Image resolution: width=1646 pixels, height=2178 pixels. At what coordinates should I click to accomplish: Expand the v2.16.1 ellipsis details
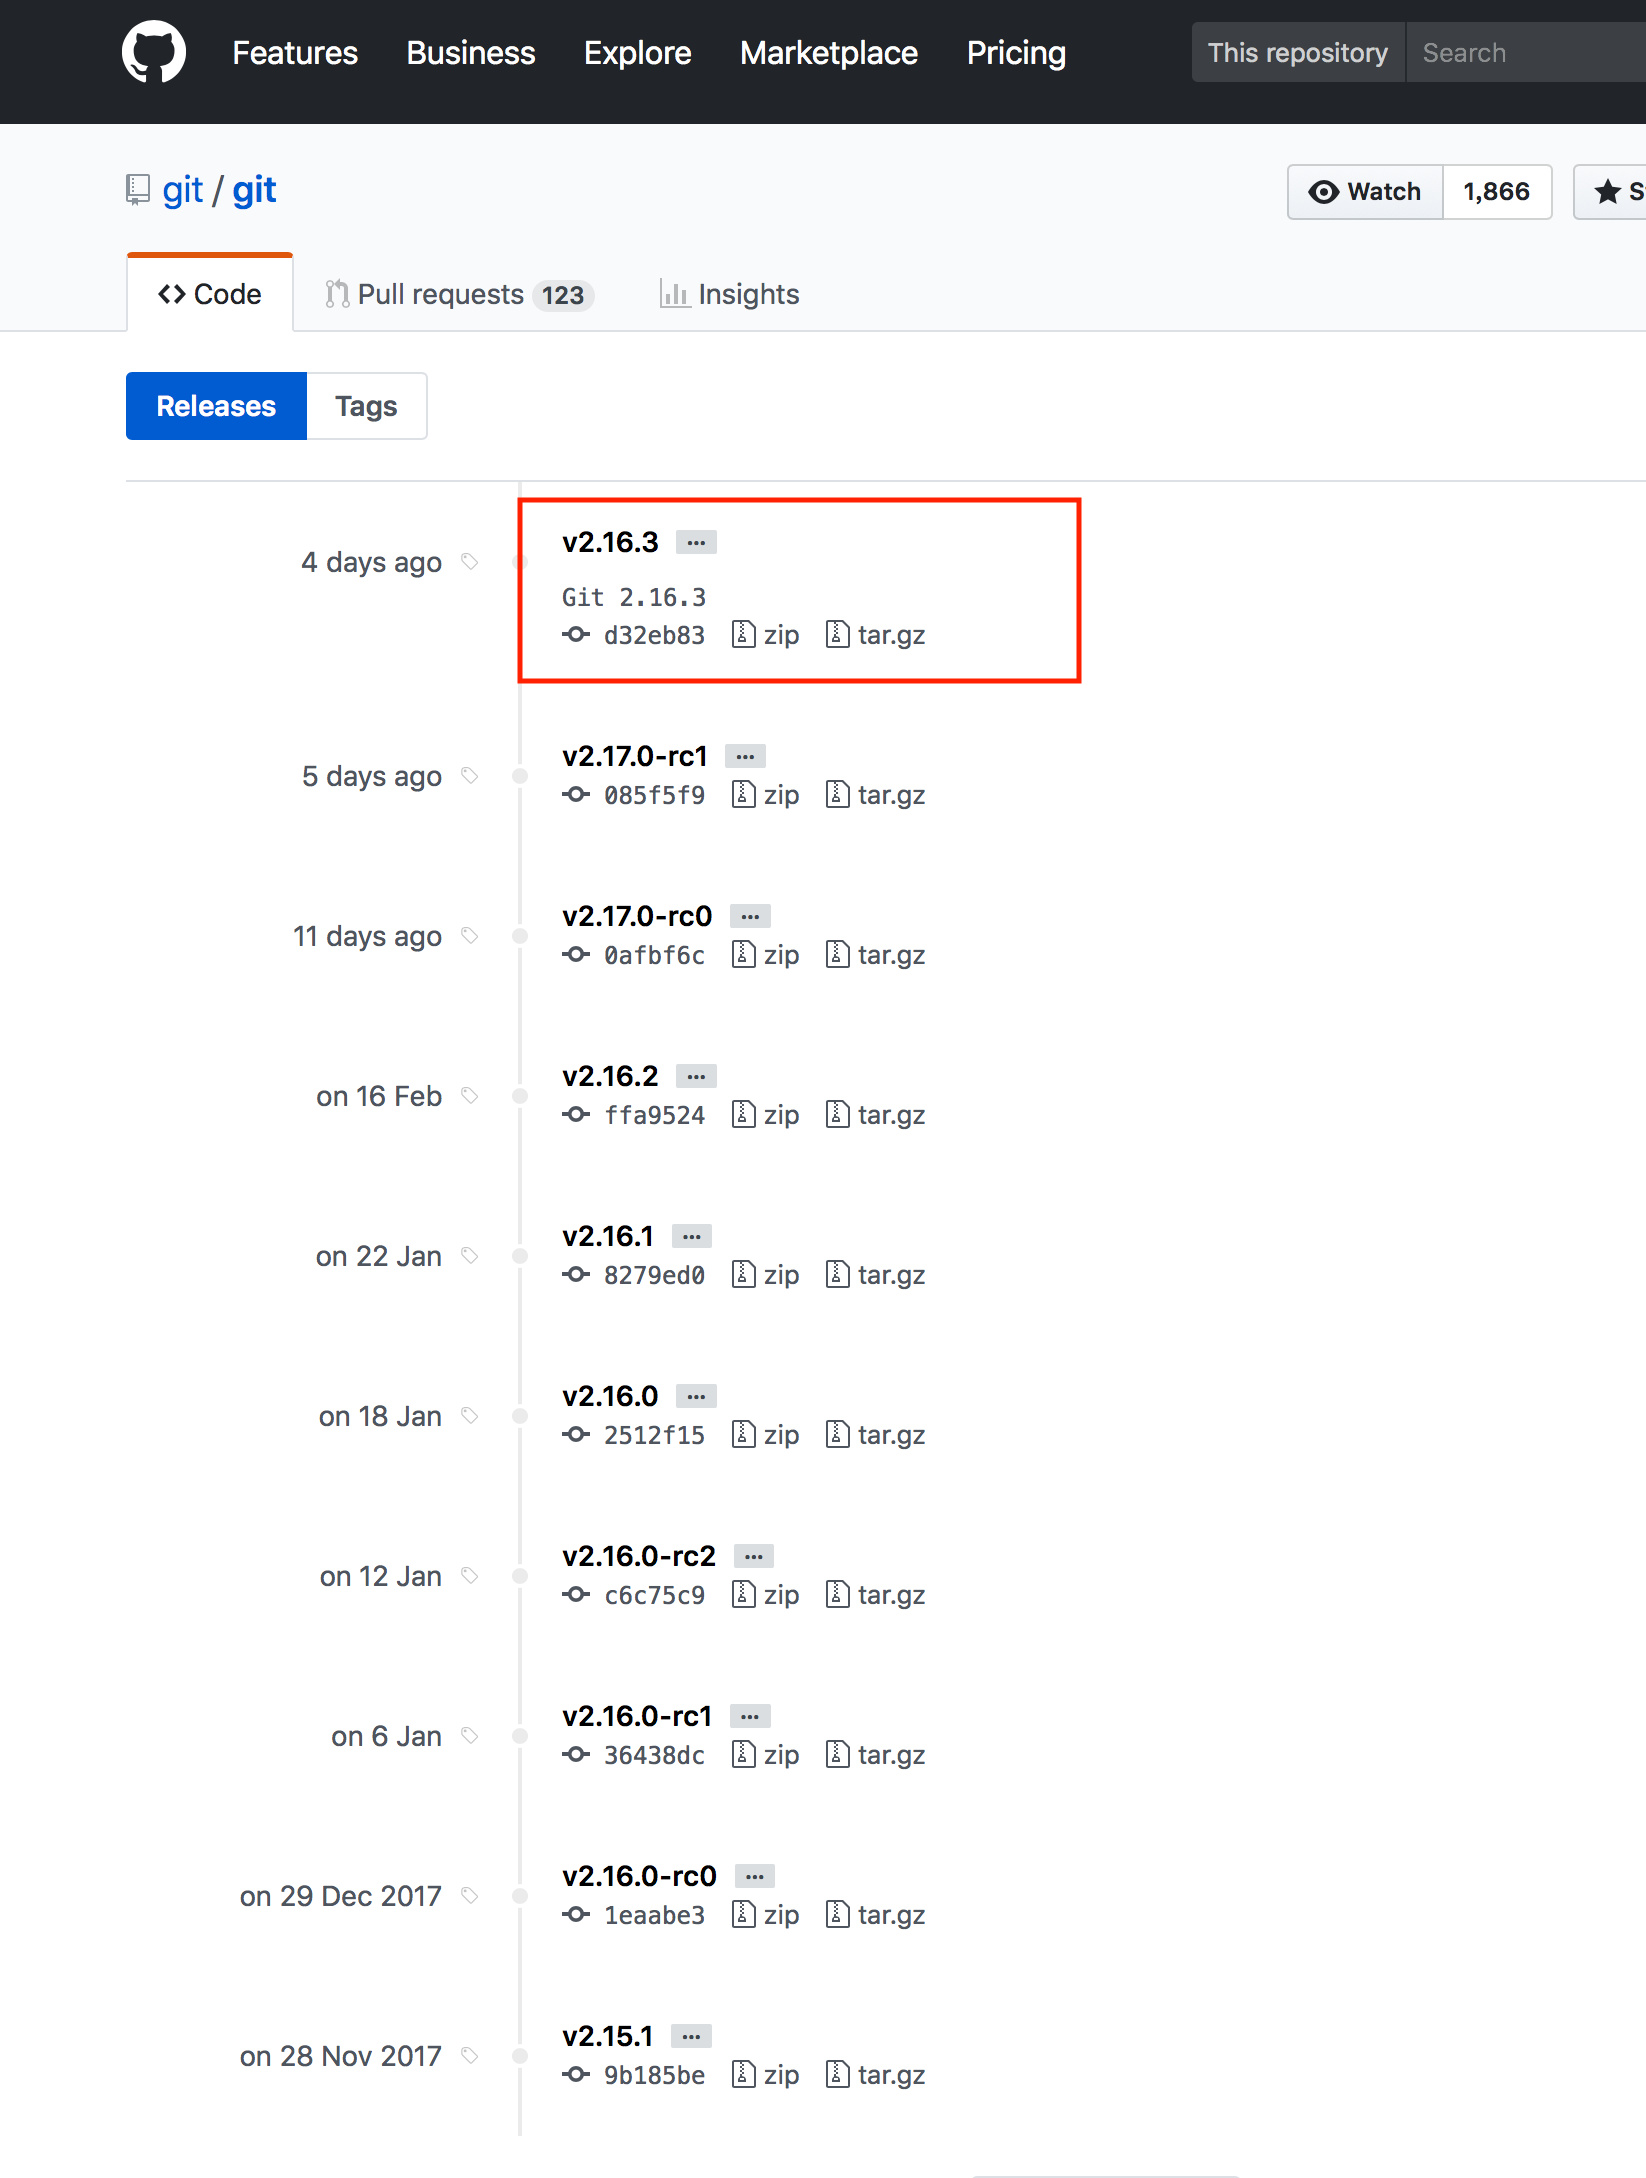pyautogui.click(x=691, y=1236)
